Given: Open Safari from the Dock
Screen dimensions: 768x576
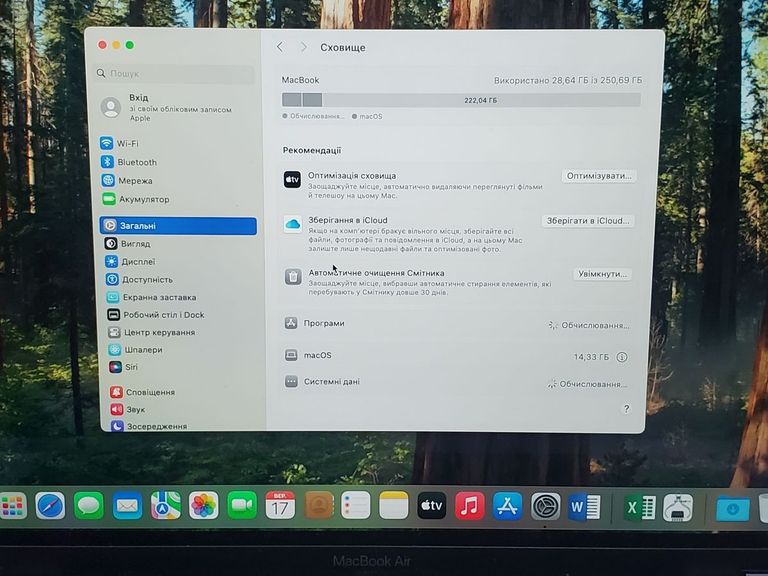Looking at the screenshot, I should click(x=50, y=505).
